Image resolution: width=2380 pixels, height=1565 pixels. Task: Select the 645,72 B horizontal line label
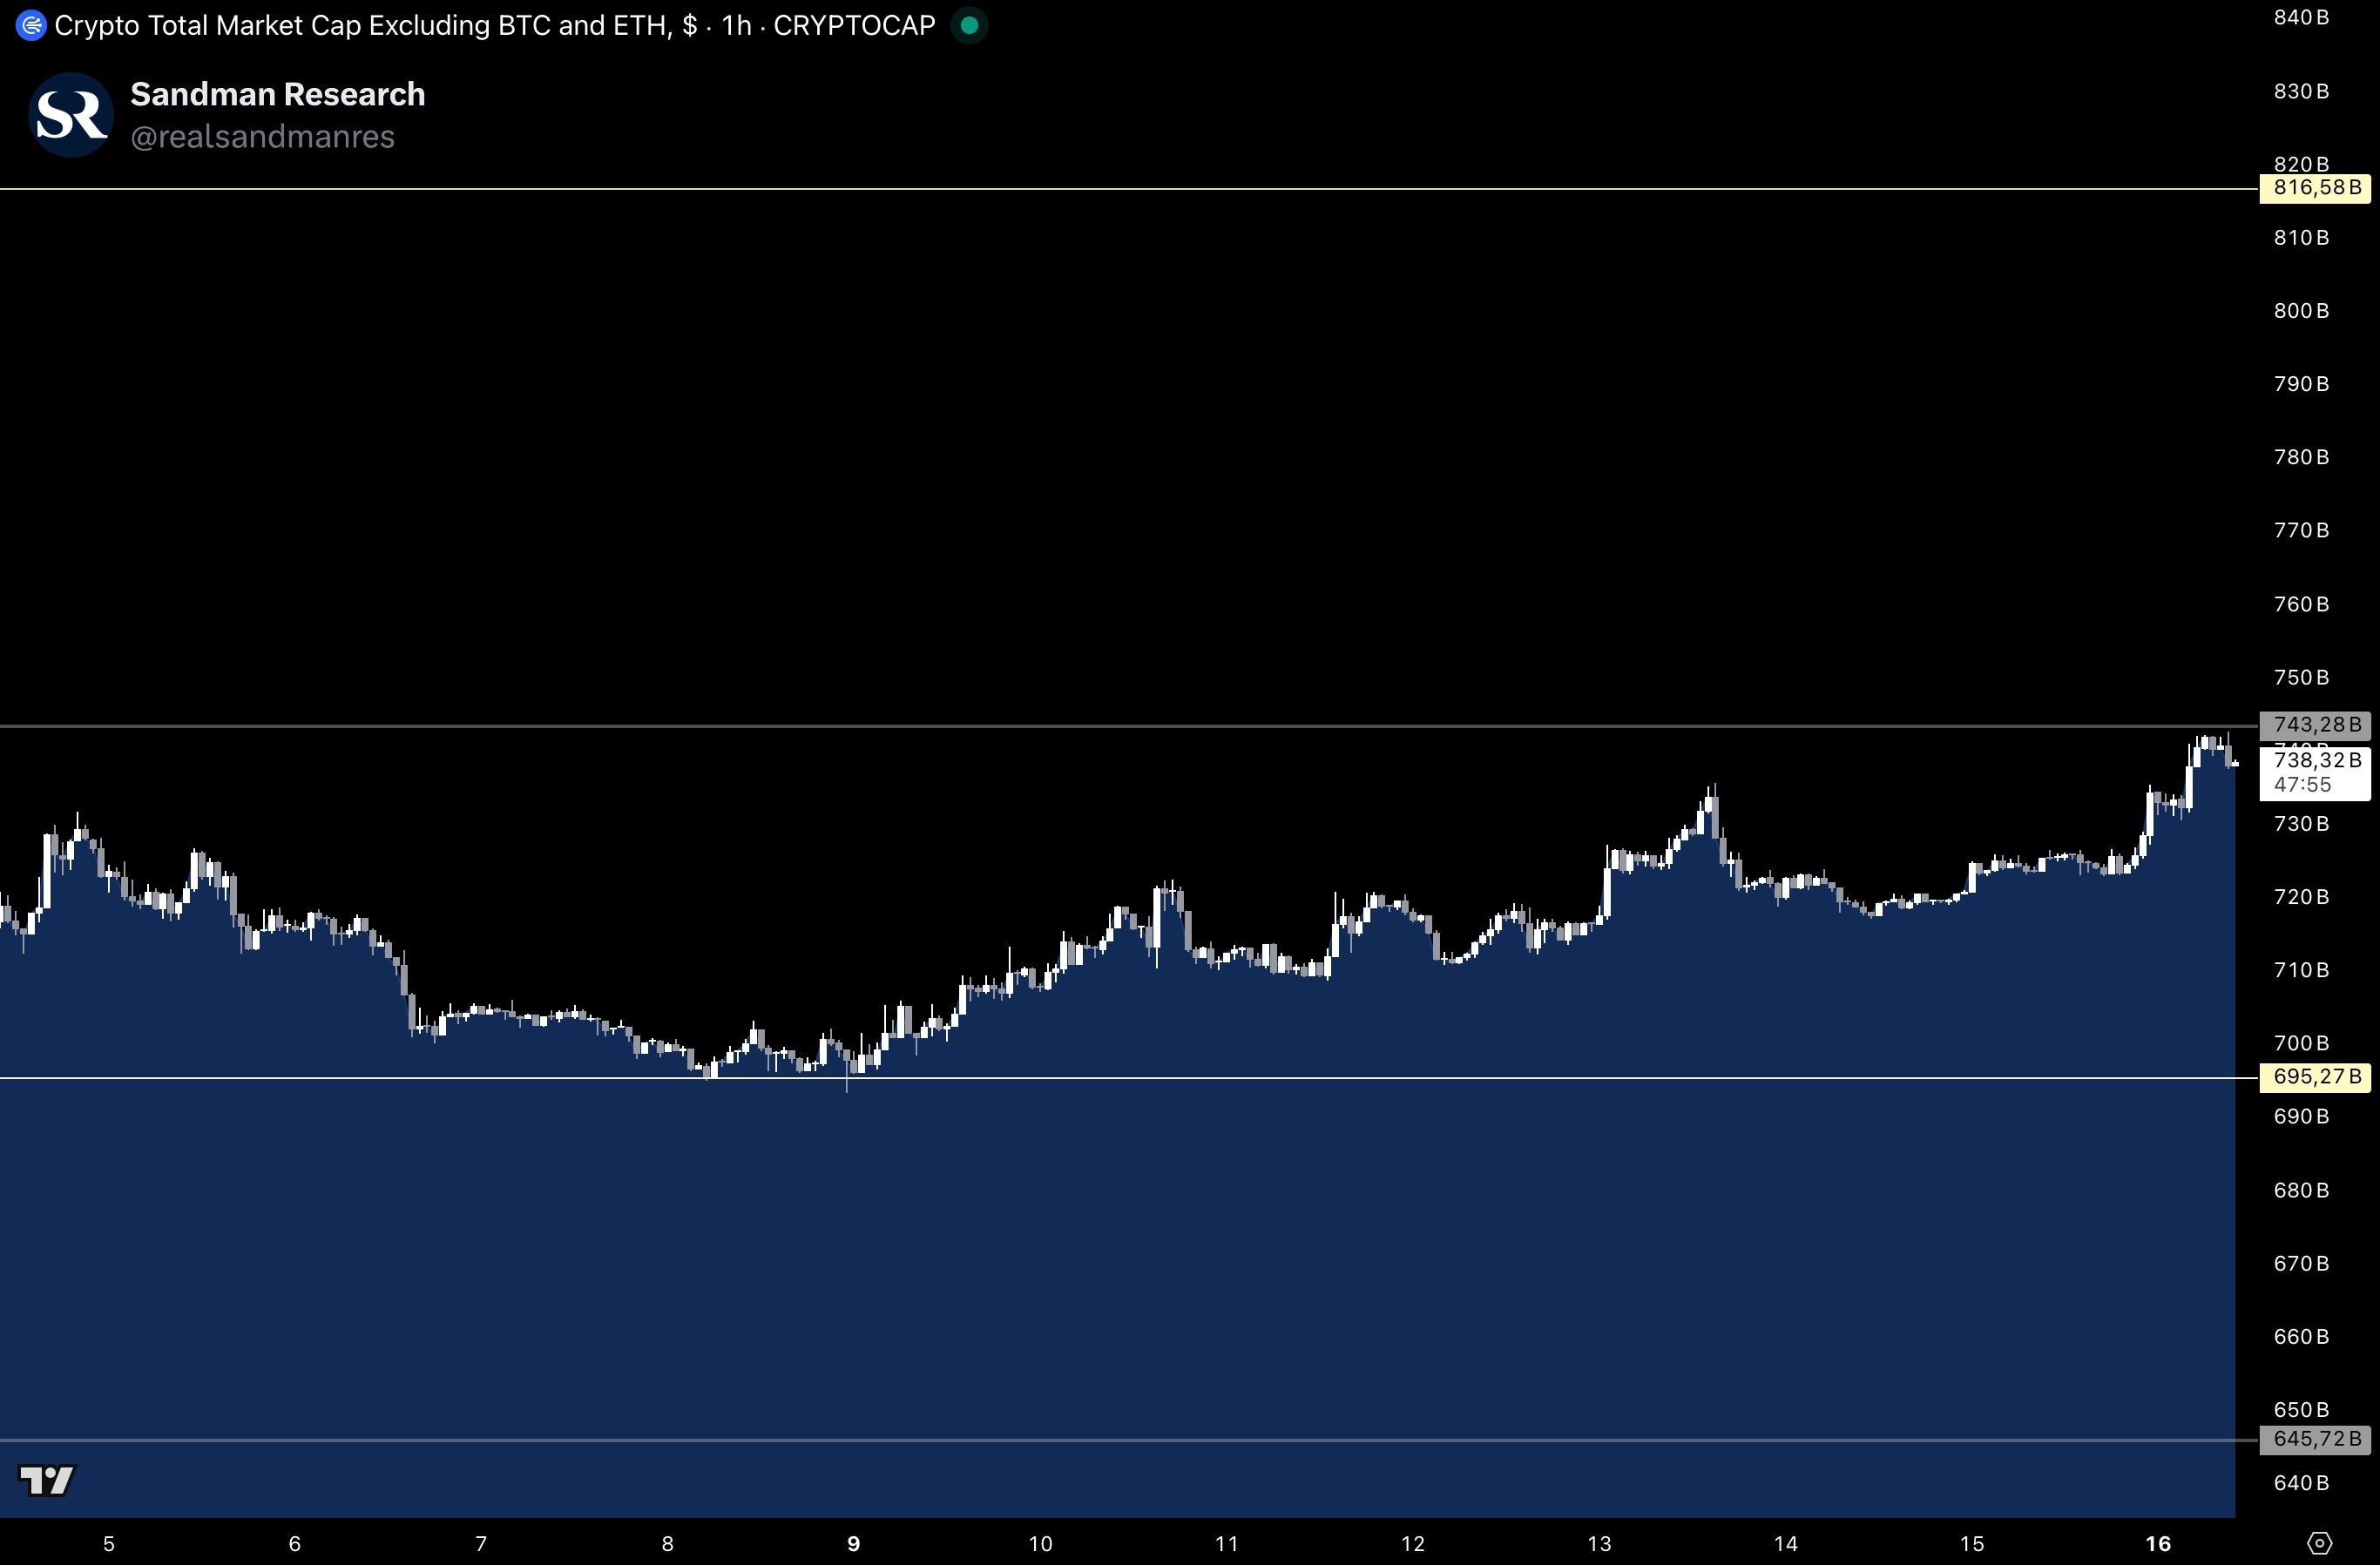(x=2315, y=1439)
